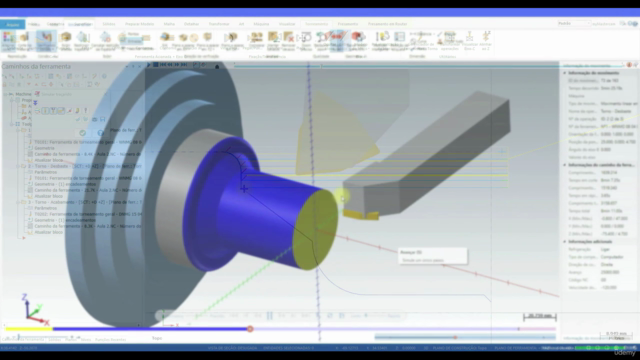
Task: Click the stop icon on simulation bar
Action: (x=156, y=65)
